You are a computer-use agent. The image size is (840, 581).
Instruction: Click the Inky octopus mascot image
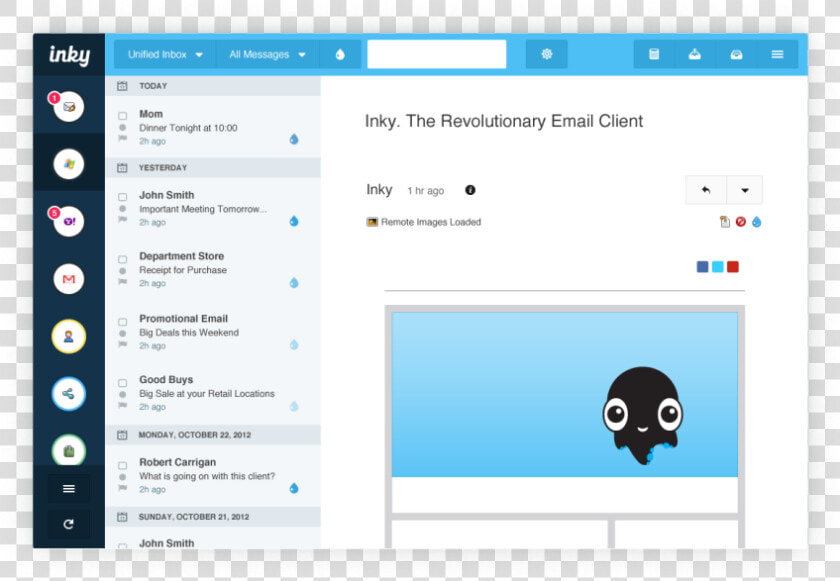[642, 415]
